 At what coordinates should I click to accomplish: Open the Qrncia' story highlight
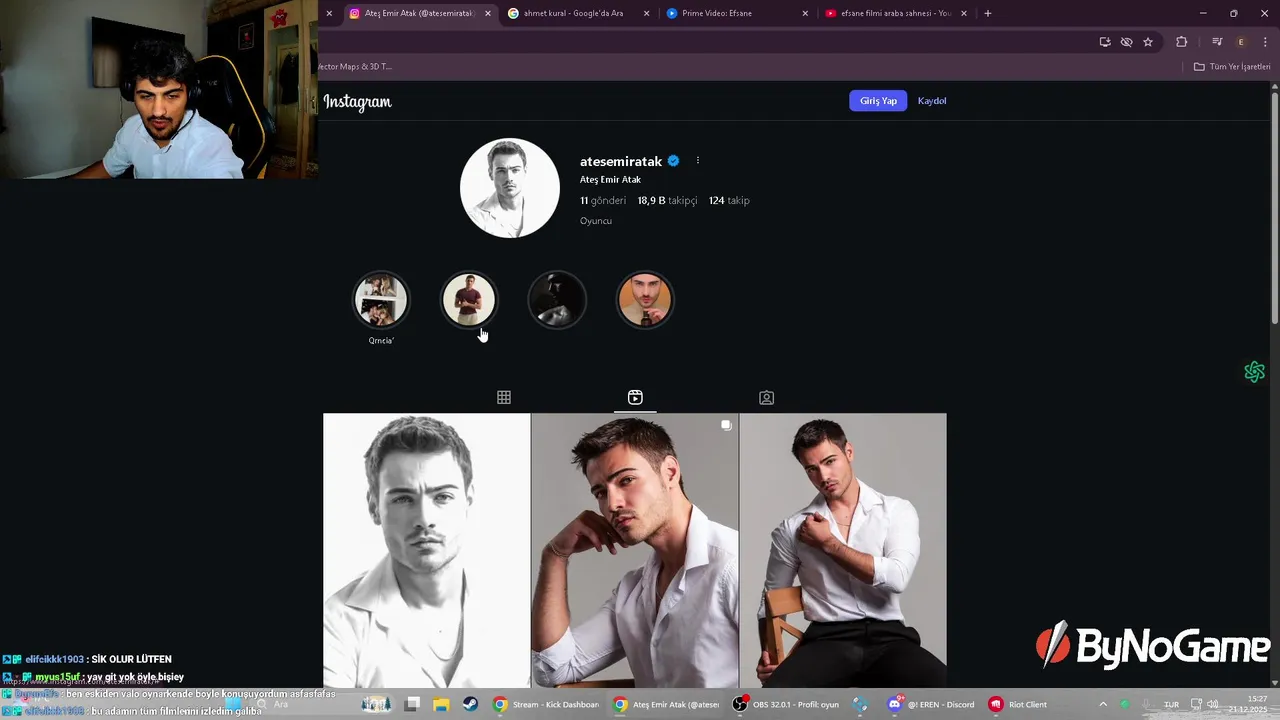(381, 300)
